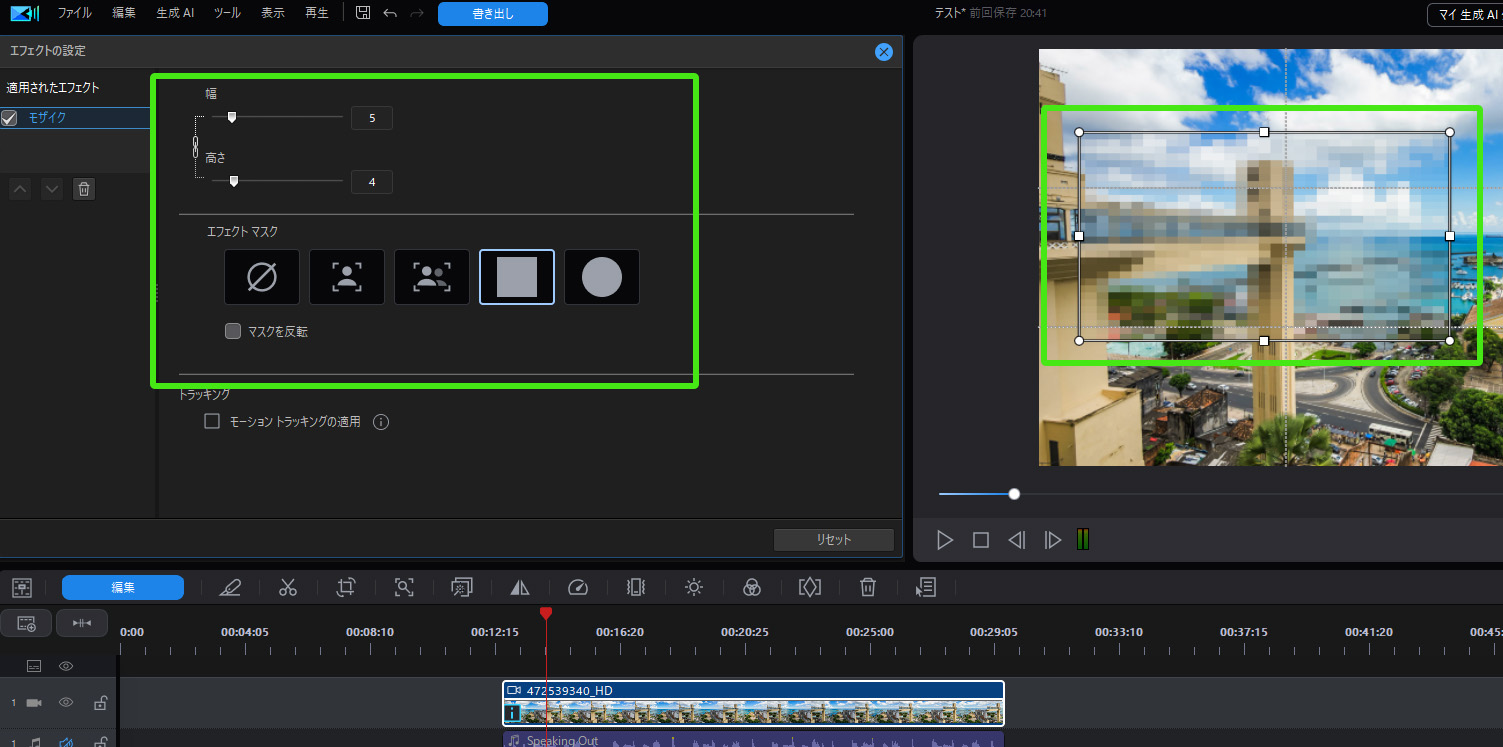Delete the applied effect with the trash icon
1503x747 pixels.
[x=84, y=189]
